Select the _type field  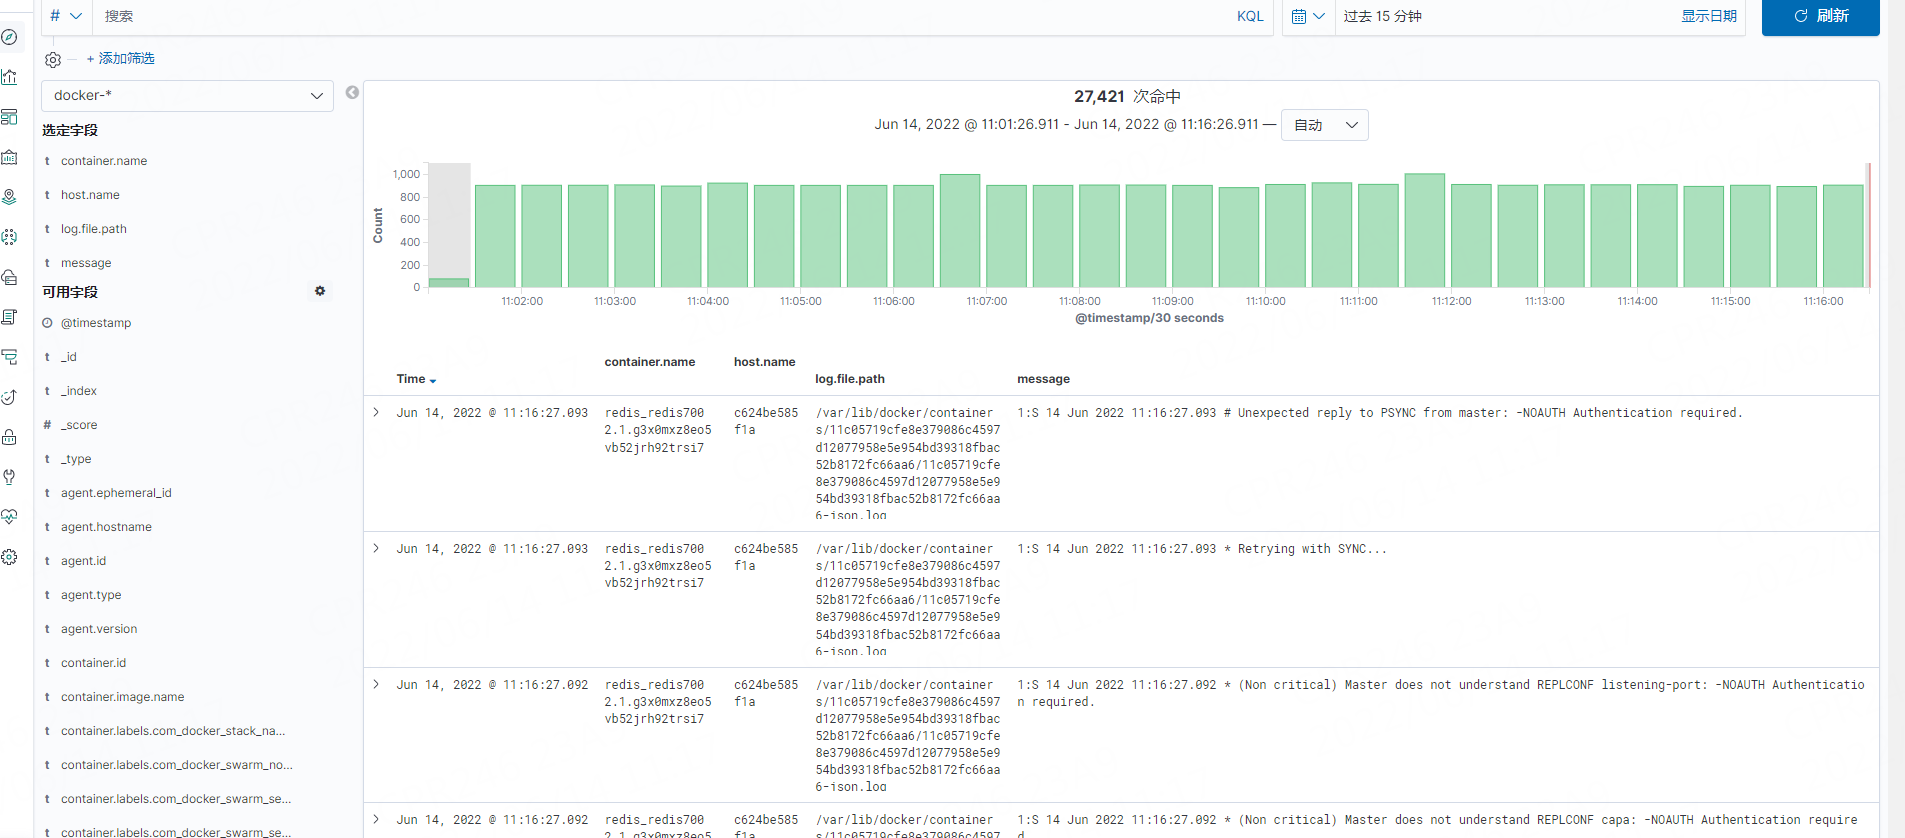pos(76,459)
